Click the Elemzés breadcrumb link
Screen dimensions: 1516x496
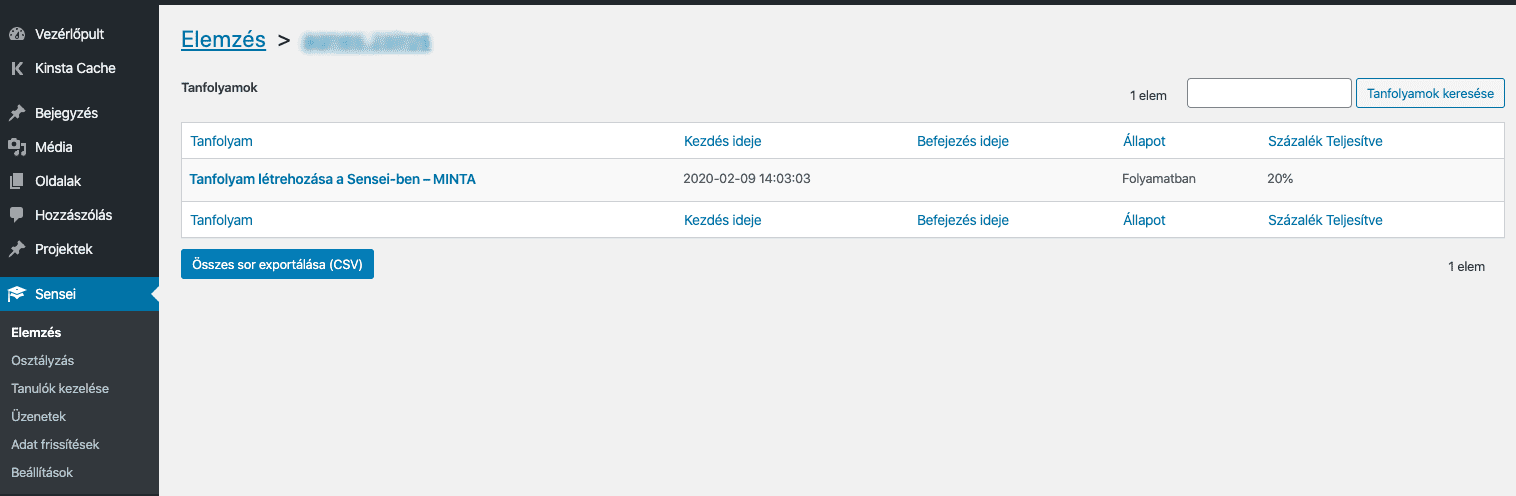click(x=223, y=40)
